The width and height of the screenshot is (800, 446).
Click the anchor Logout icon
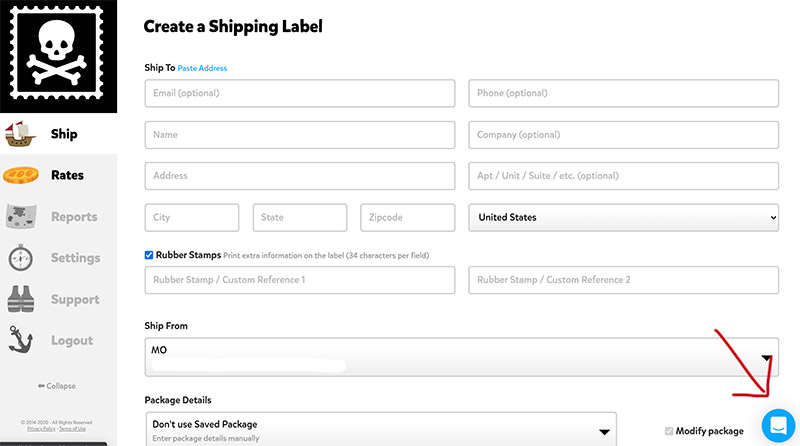(x=22, y=341)
